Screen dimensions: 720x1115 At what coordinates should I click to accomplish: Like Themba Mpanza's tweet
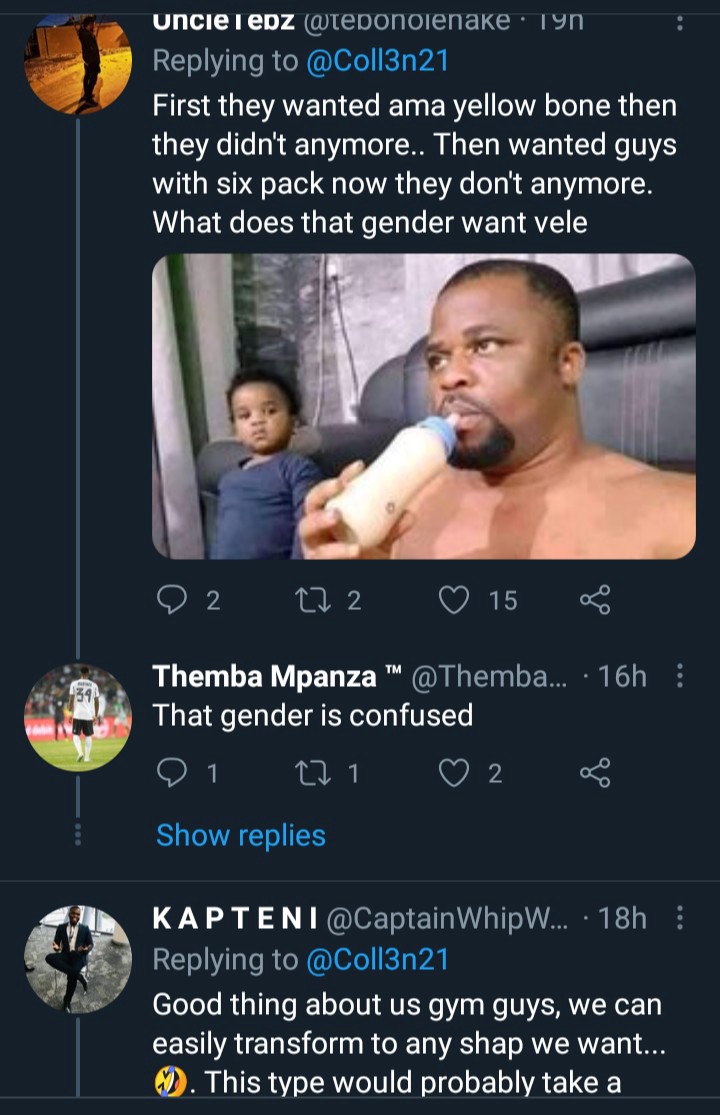coord(453,772)
